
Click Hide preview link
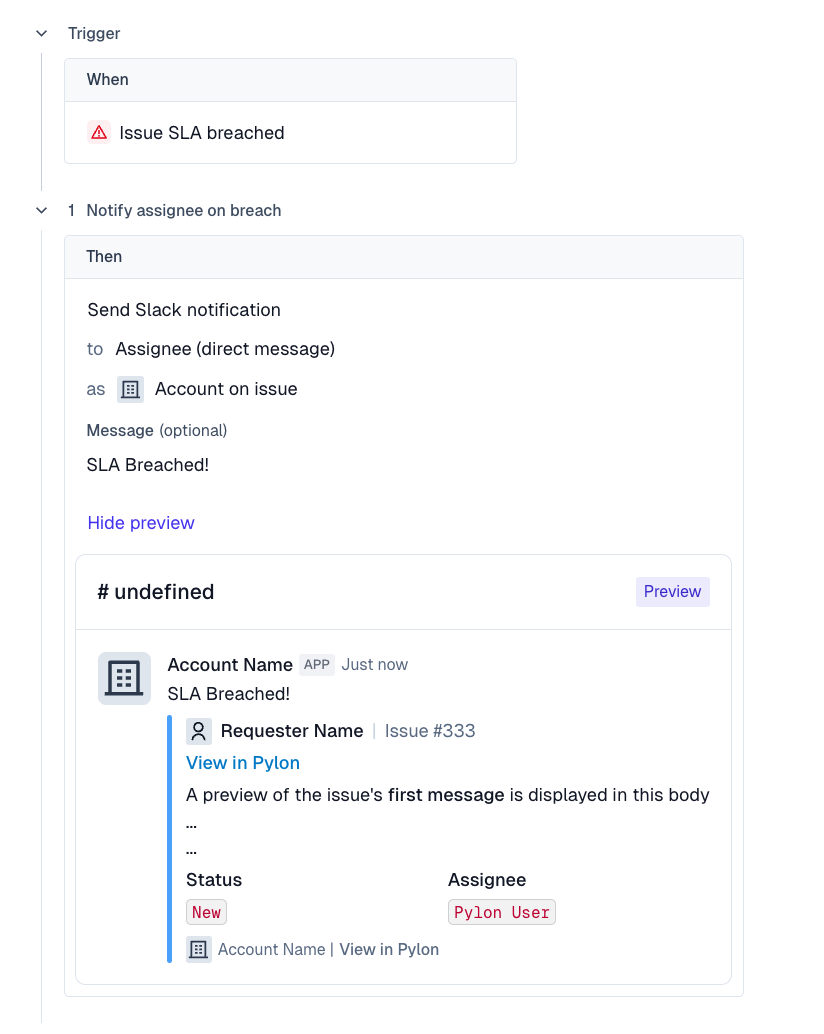tap(141, 523)
